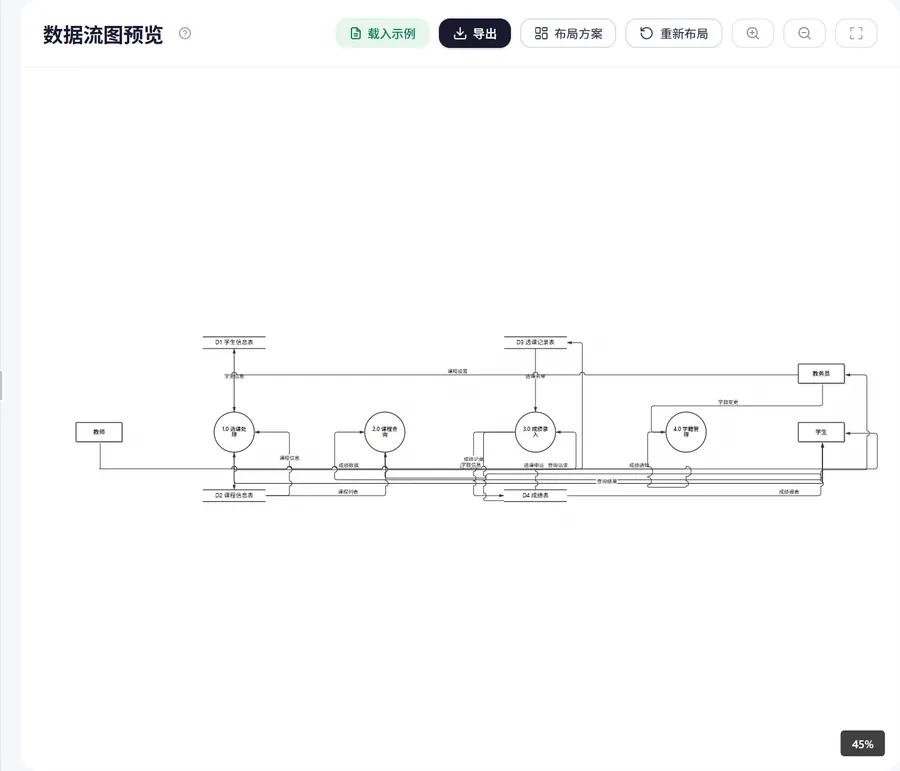This screenshot has height=771, width=900.
Task: Click the 成绩报表 flow label
Action: point(789,492)
